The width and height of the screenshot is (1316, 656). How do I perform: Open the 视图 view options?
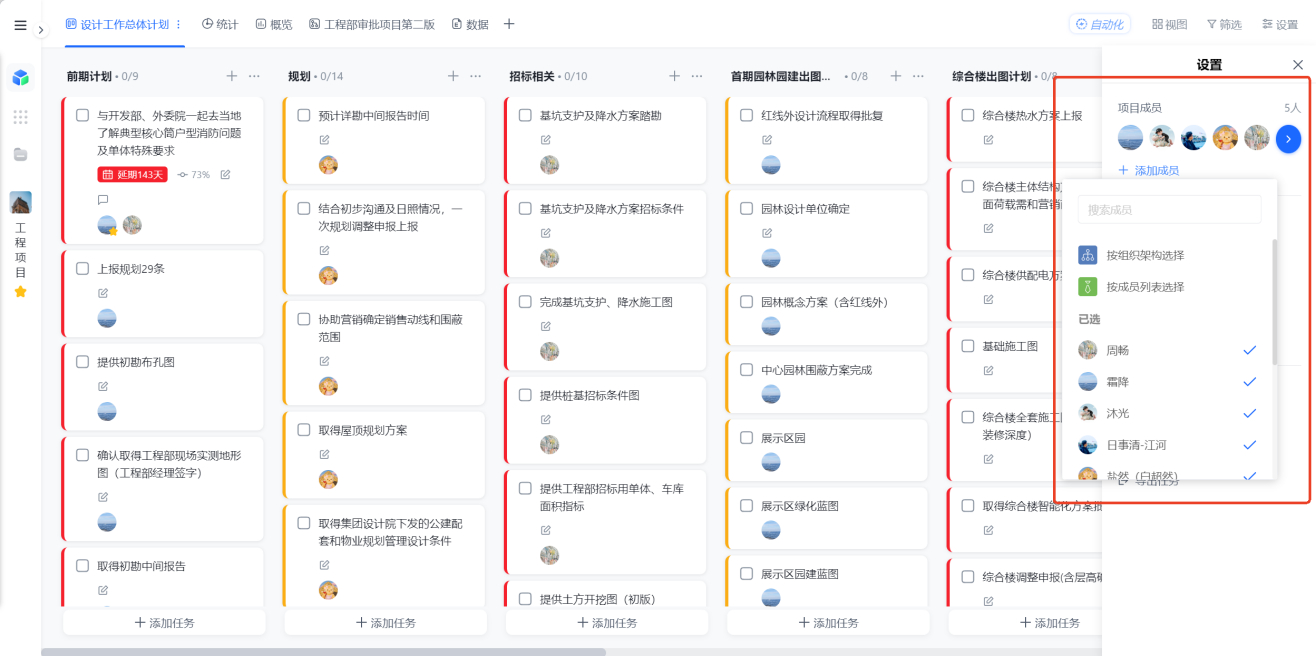pyautogui.click(x=1169, y=24)
